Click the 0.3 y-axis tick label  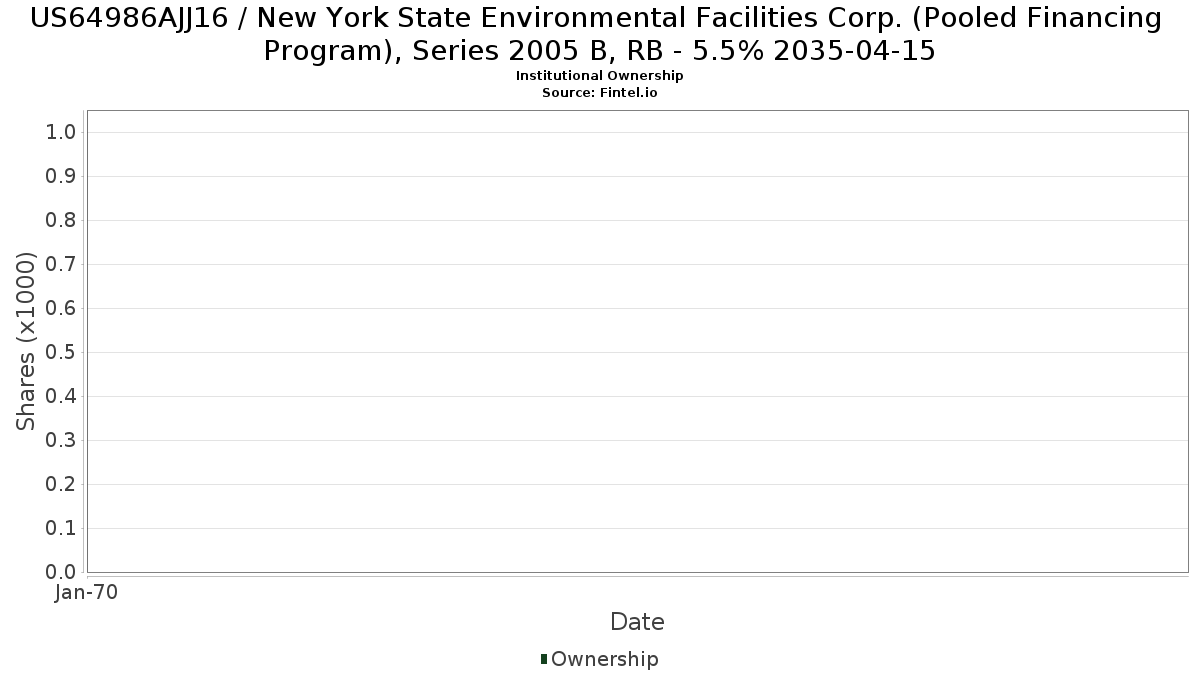(x=62, y=441)
